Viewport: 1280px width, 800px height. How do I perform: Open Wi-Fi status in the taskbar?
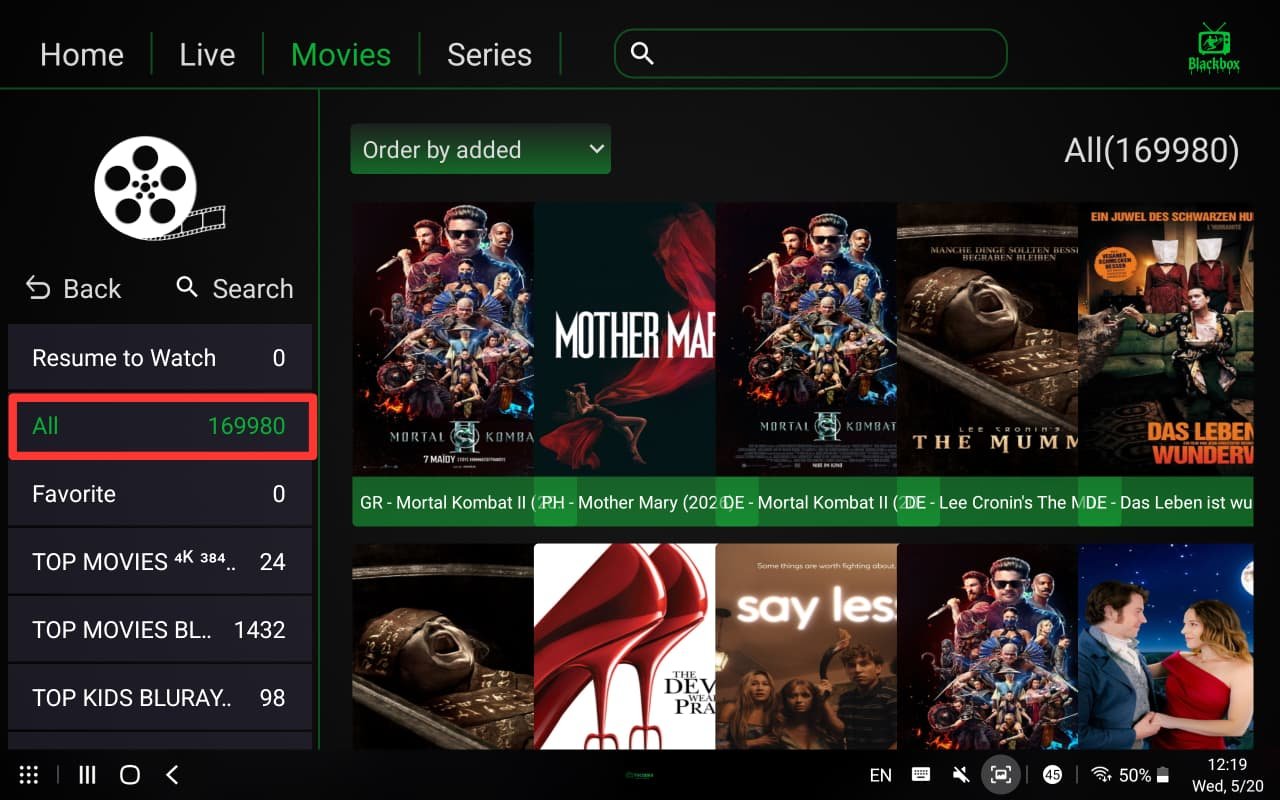(1101, 775)
